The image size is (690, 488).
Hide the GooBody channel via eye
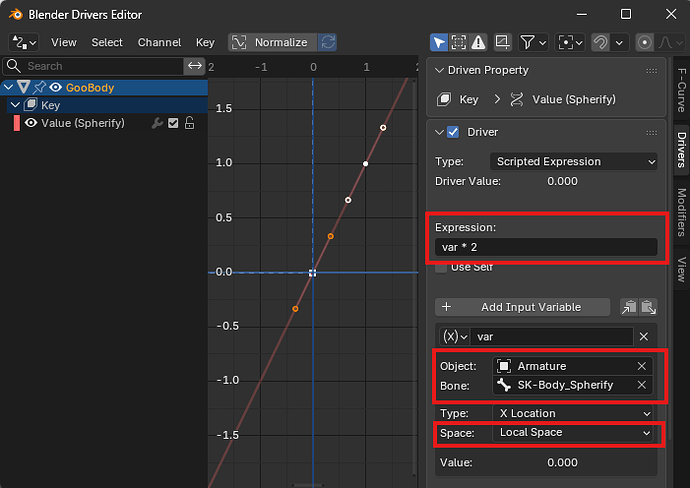[55, 87]
